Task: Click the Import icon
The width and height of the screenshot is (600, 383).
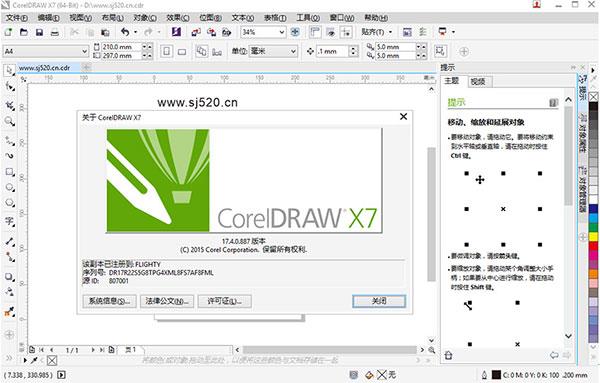Action: click(196, 32)
